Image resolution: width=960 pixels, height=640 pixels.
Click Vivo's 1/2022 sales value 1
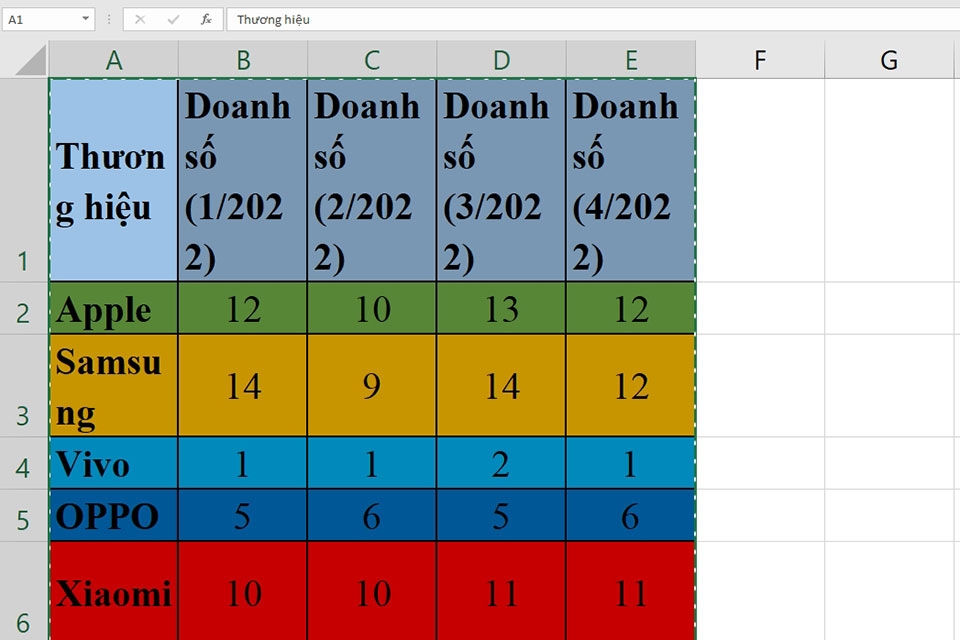pyautogui.click(x=243, y=463)
